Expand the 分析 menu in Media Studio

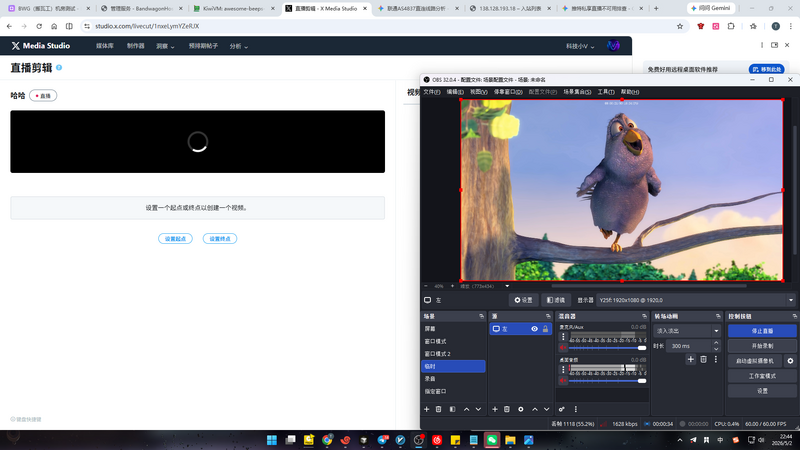239,46
